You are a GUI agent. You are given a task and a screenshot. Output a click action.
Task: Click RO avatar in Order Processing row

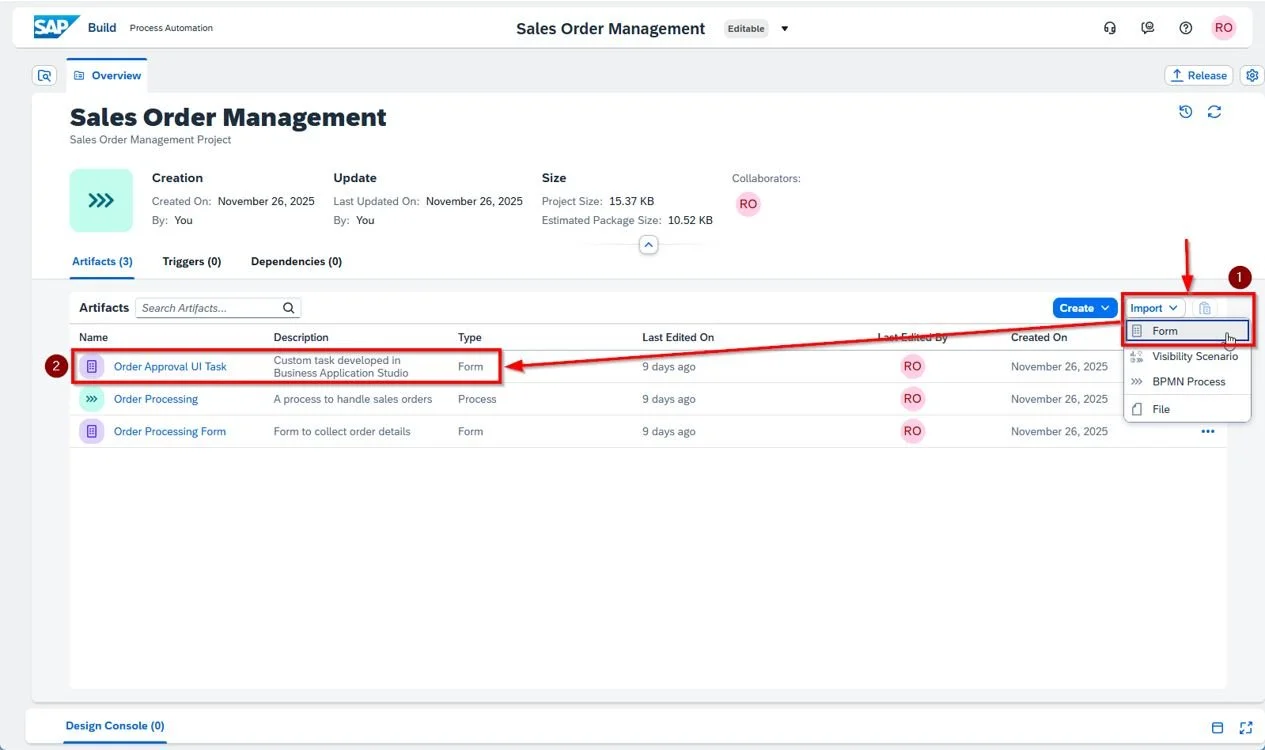click(x=912, y=399)
